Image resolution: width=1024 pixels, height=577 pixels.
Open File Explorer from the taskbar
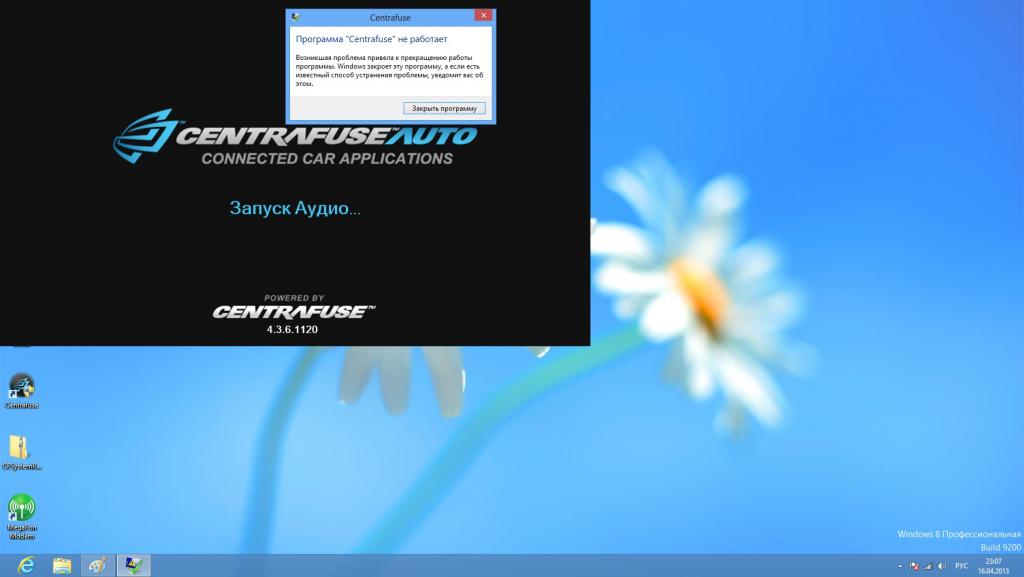tap(62, 565)
